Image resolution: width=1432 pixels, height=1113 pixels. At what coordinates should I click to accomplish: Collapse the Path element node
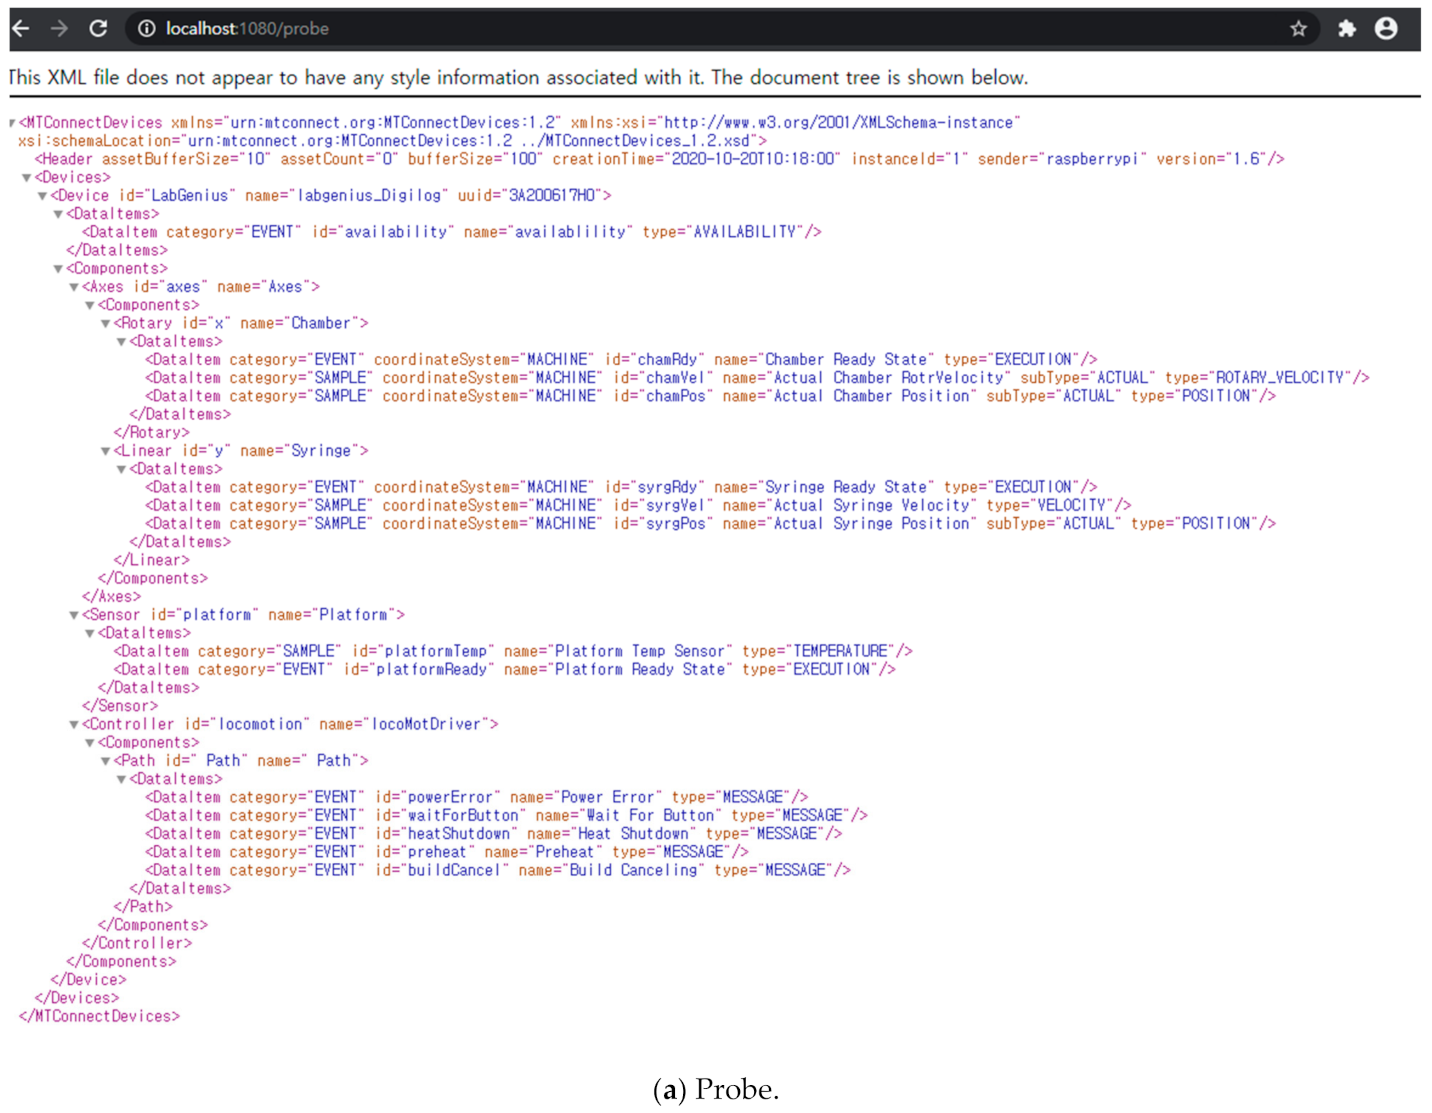click(x=106, y=761)
